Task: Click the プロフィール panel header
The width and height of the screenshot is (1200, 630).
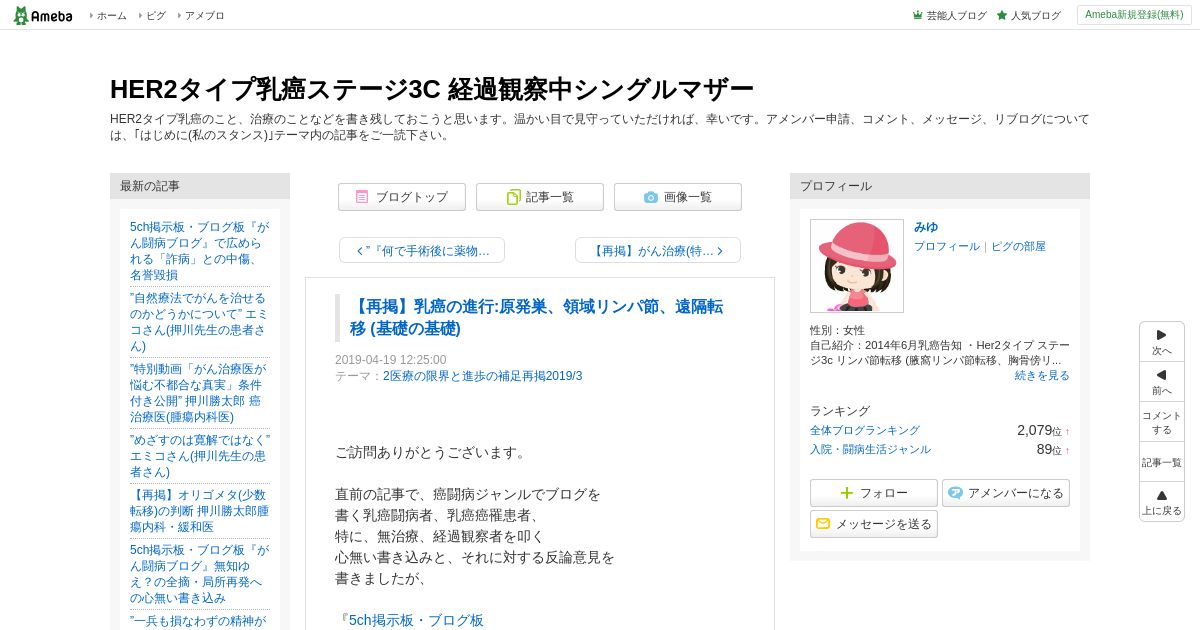Action: coord(940,186)
